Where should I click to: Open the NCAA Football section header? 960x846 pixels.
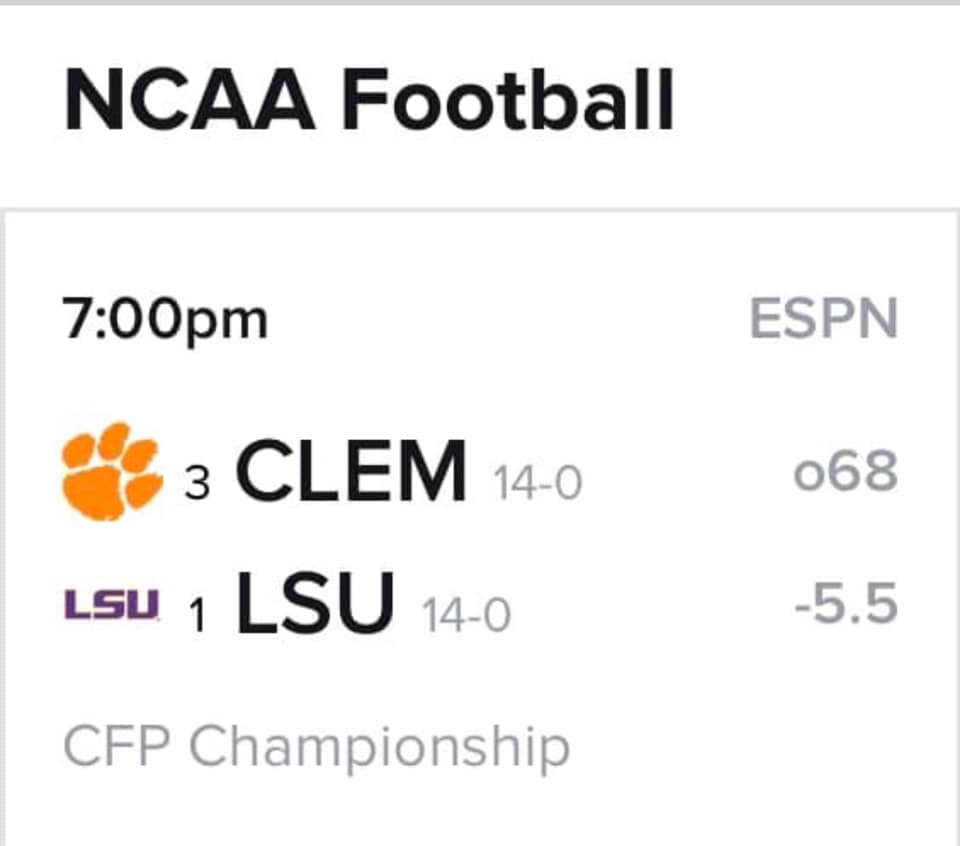(x=369, y=100)
